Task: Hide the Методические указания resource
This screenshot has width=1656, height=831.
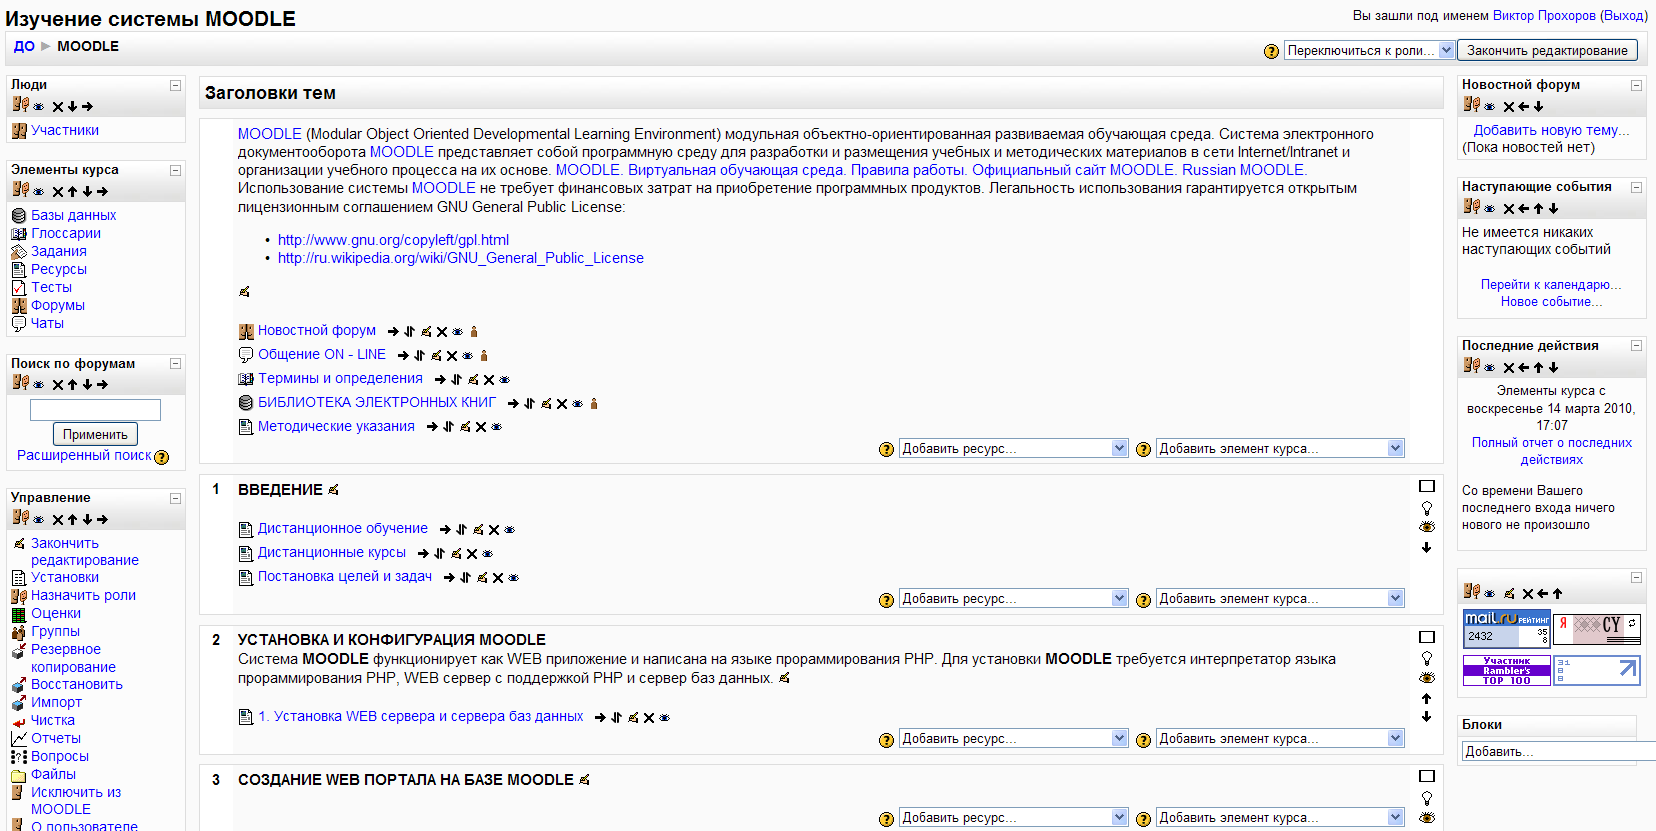Action: 496,427
